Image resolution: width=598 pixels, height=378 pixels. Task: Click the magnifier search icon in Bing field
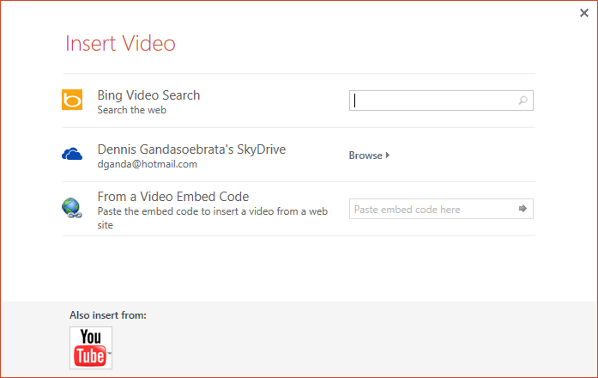click(x=523, y=100)
